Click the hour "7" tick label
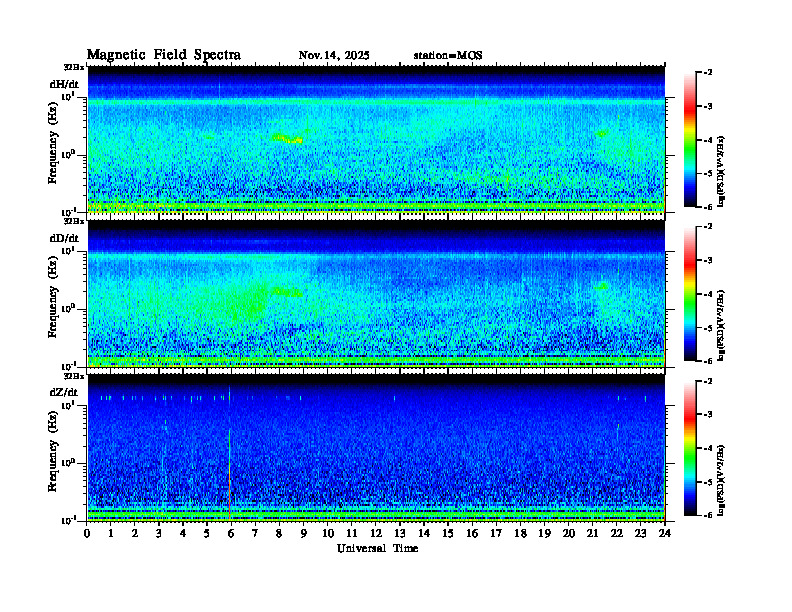This screenshot has width=792, height=612. pyautogui.click(x=255, y=533)
